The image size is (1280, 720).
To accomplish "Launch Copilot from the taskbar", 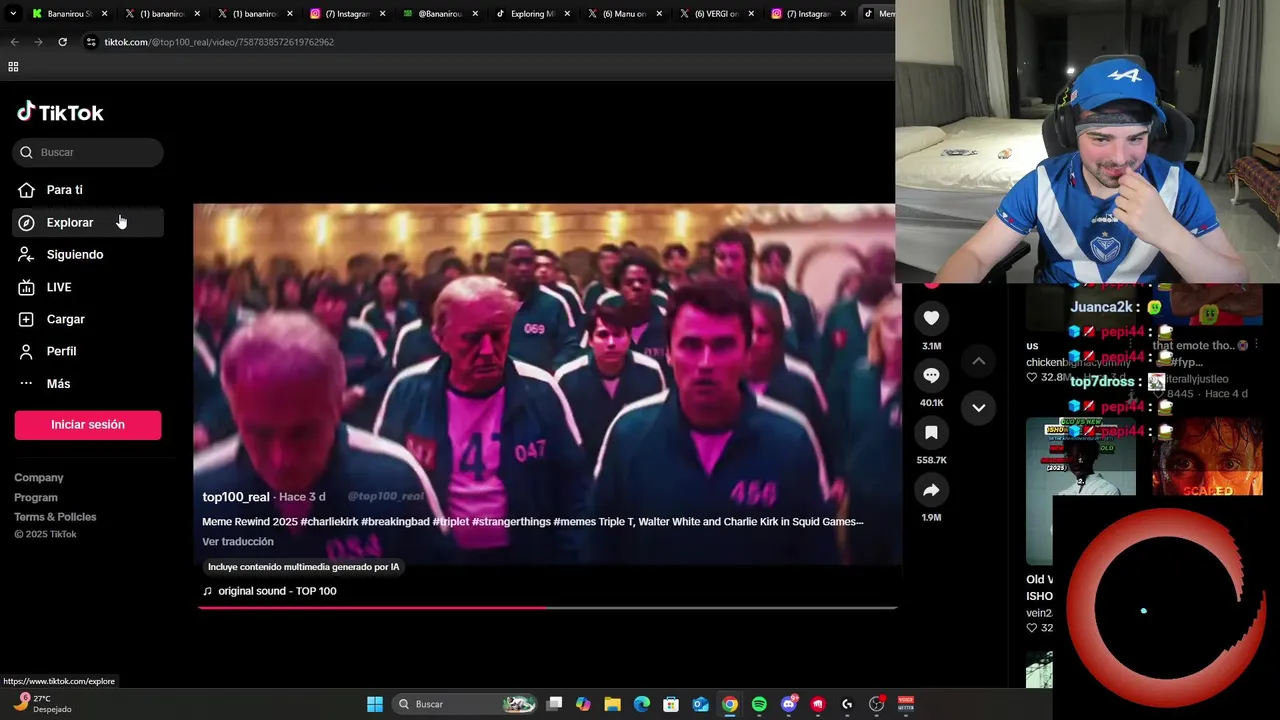I will pyautogui.click(x=583, y=704).
